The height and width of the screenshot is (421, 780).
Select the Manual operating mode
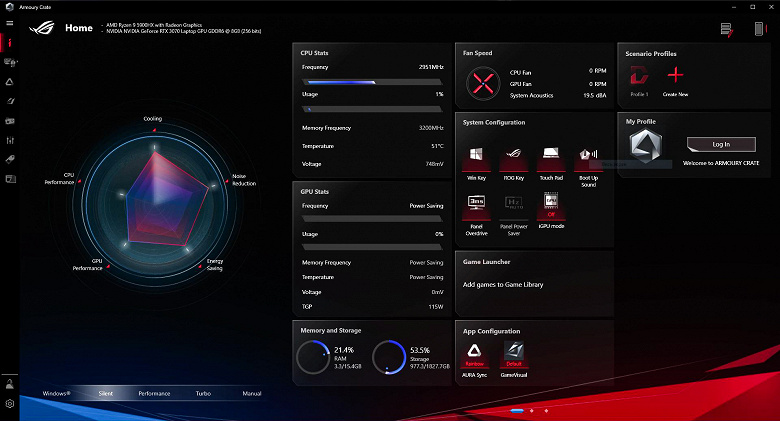(x=252, y=394)
